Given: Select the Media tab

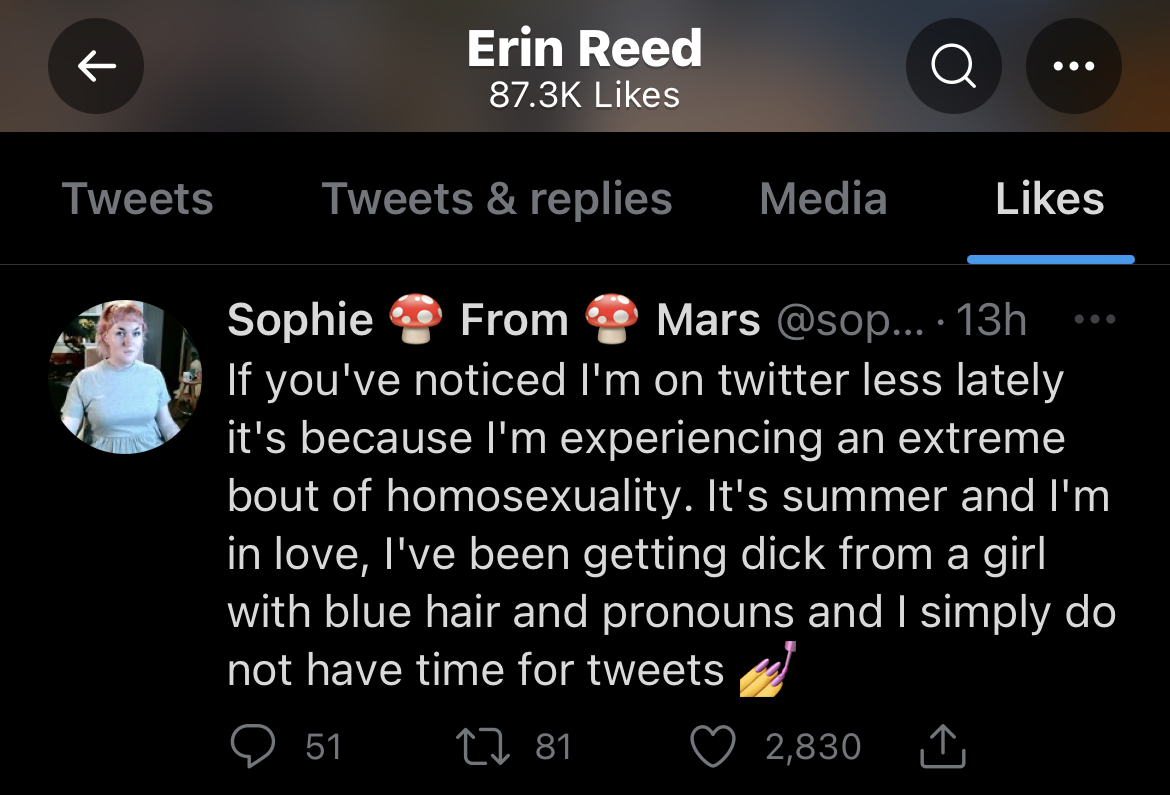Looking at the screenshot, I should tap(823, 198).
